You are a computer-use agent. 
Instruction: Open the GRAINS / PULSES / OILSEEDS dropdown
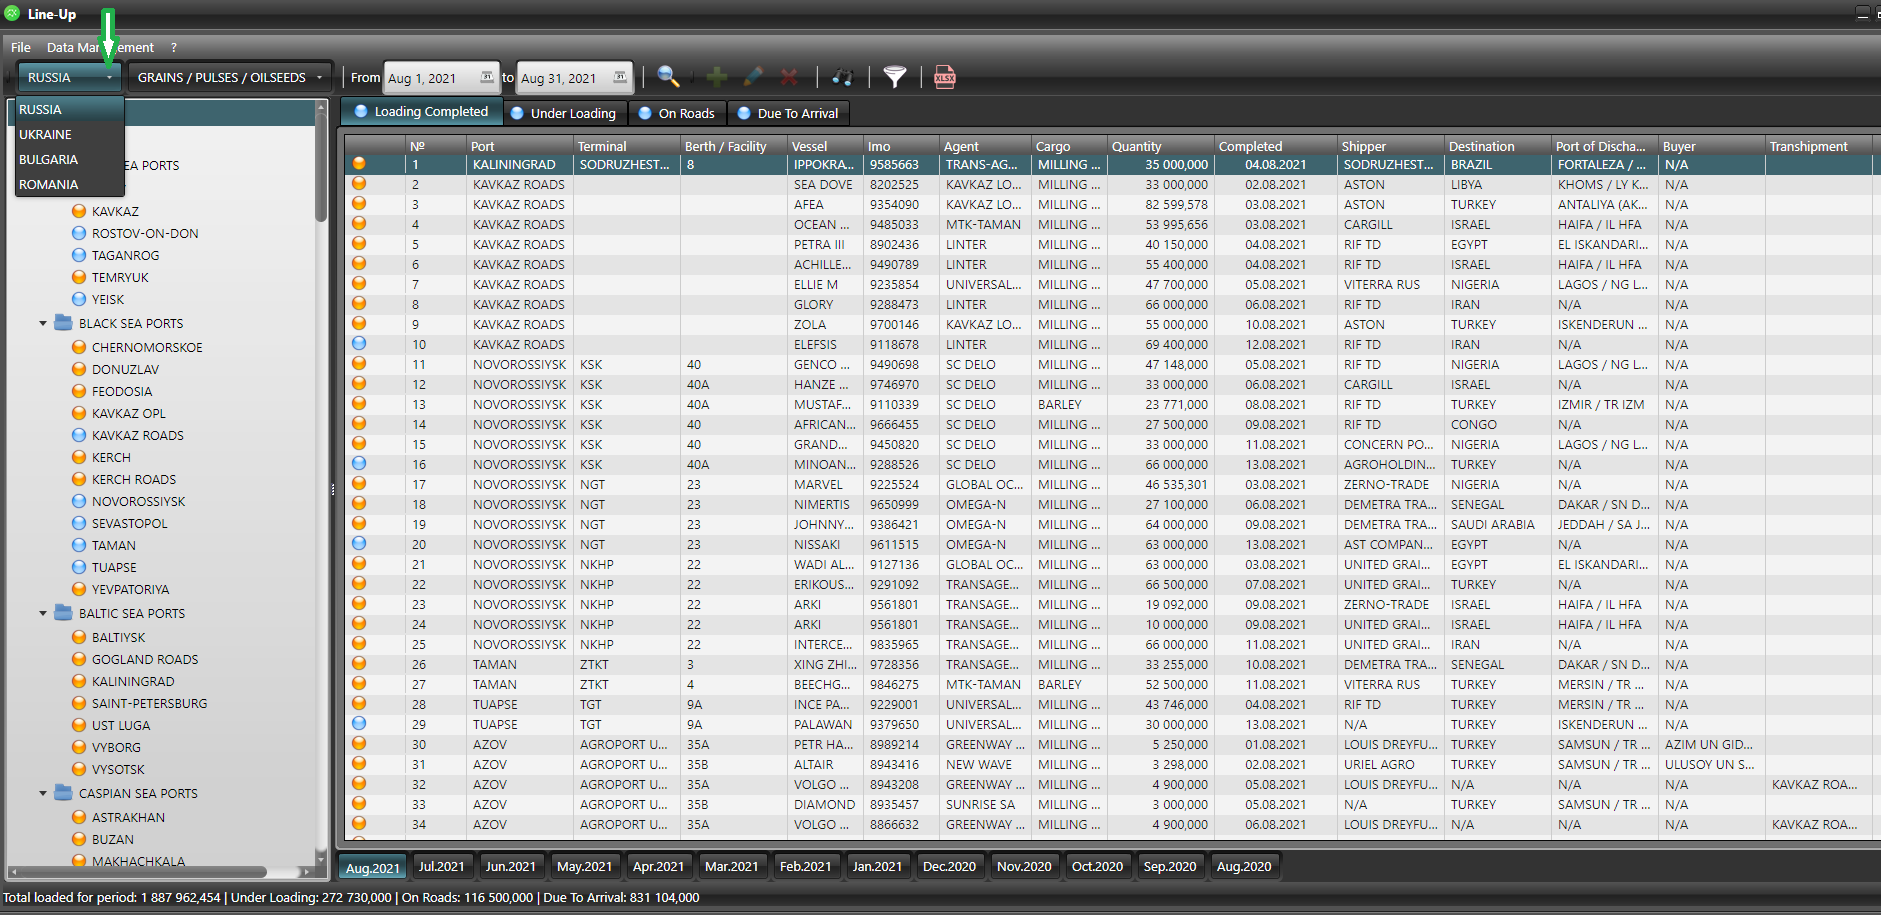coord(231,77)
